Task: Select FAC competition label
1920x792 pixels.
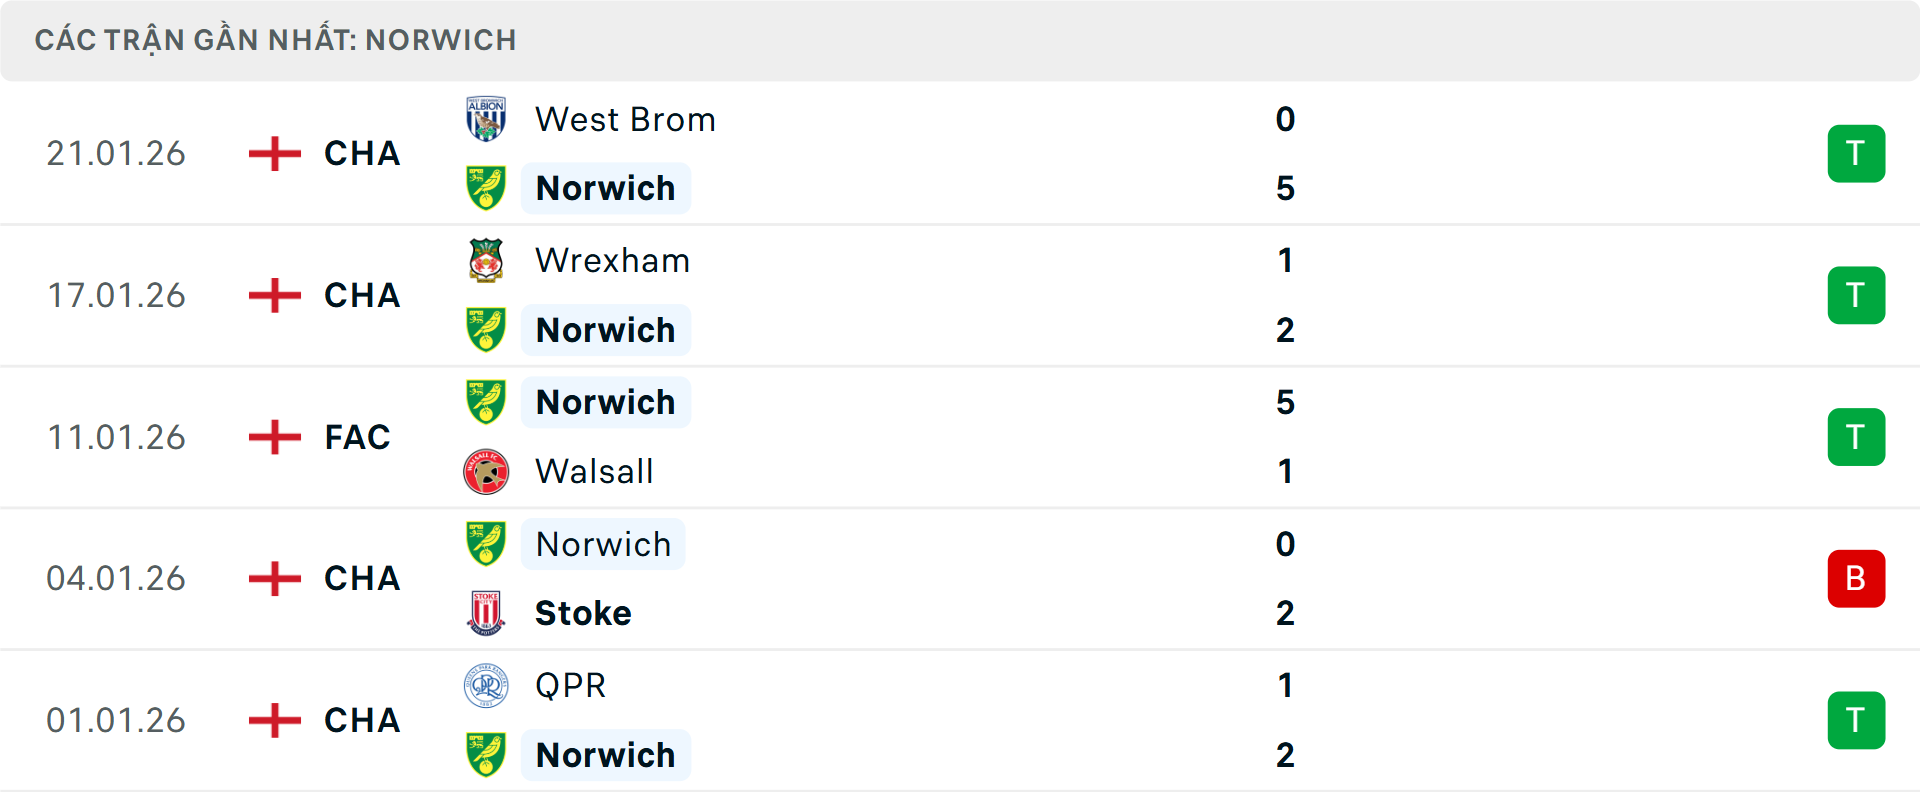Action: coord(357,437)
